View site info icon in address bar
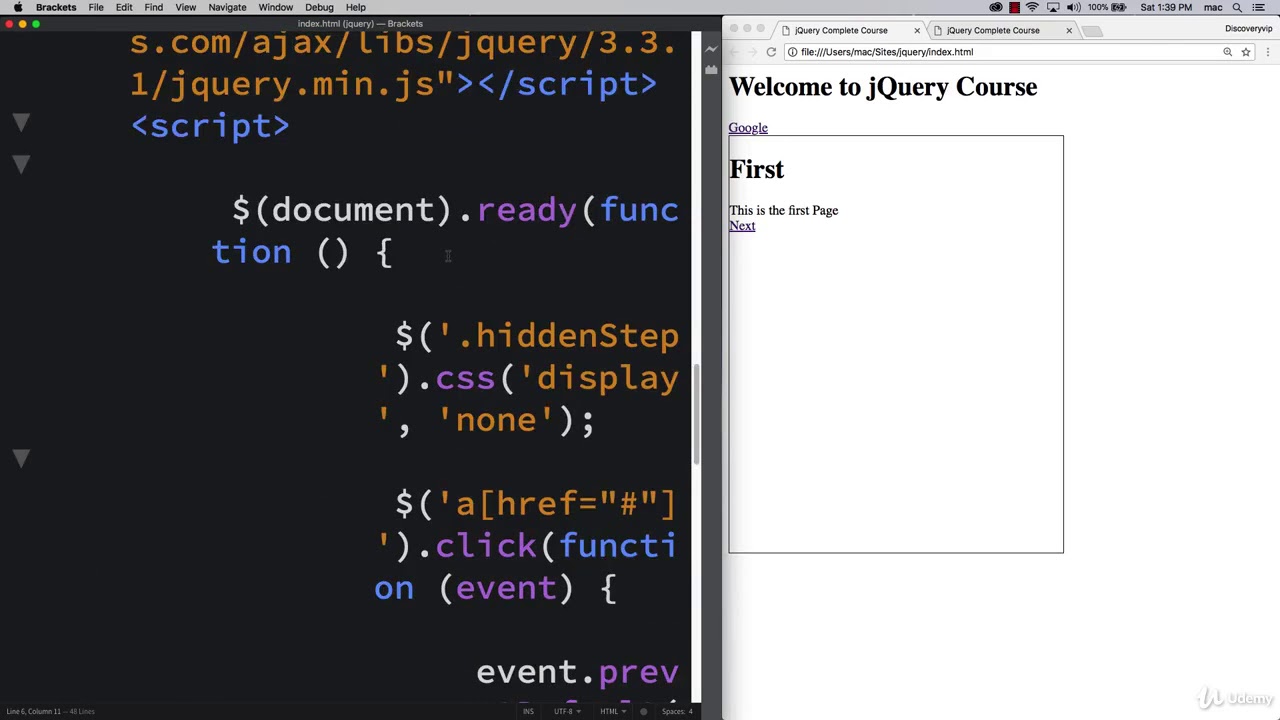 (792, 52)
